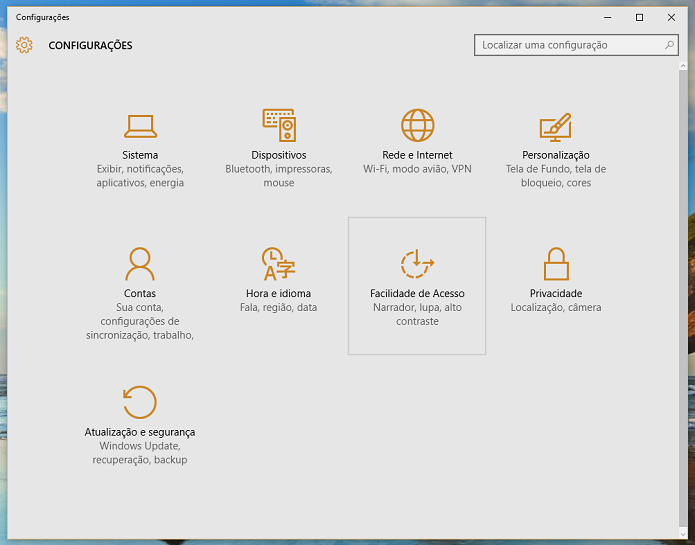Click 'Sua conta, configurações de sincronização' description
695x545 pixels.
(140, 321)
